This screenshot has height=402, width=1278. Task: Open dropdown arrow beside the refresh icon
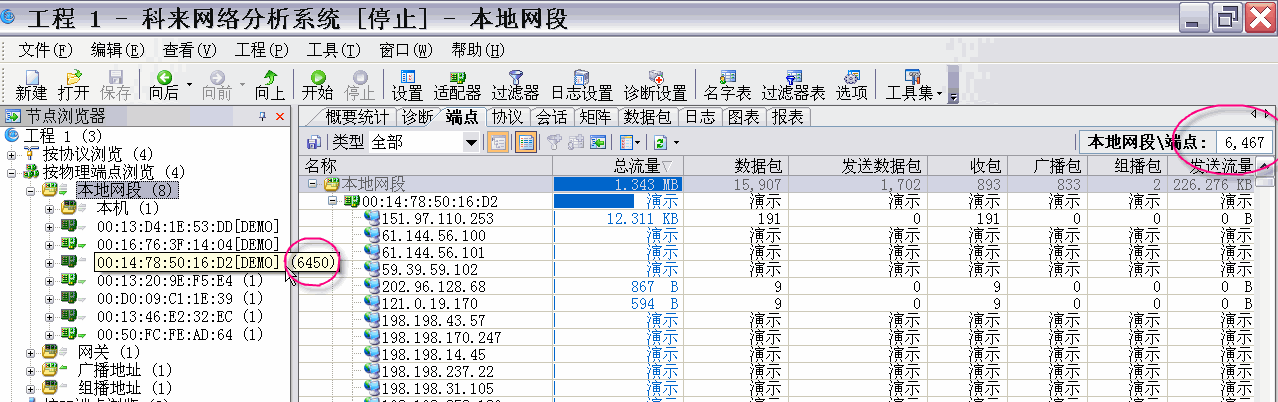click(x=675, y=142)
